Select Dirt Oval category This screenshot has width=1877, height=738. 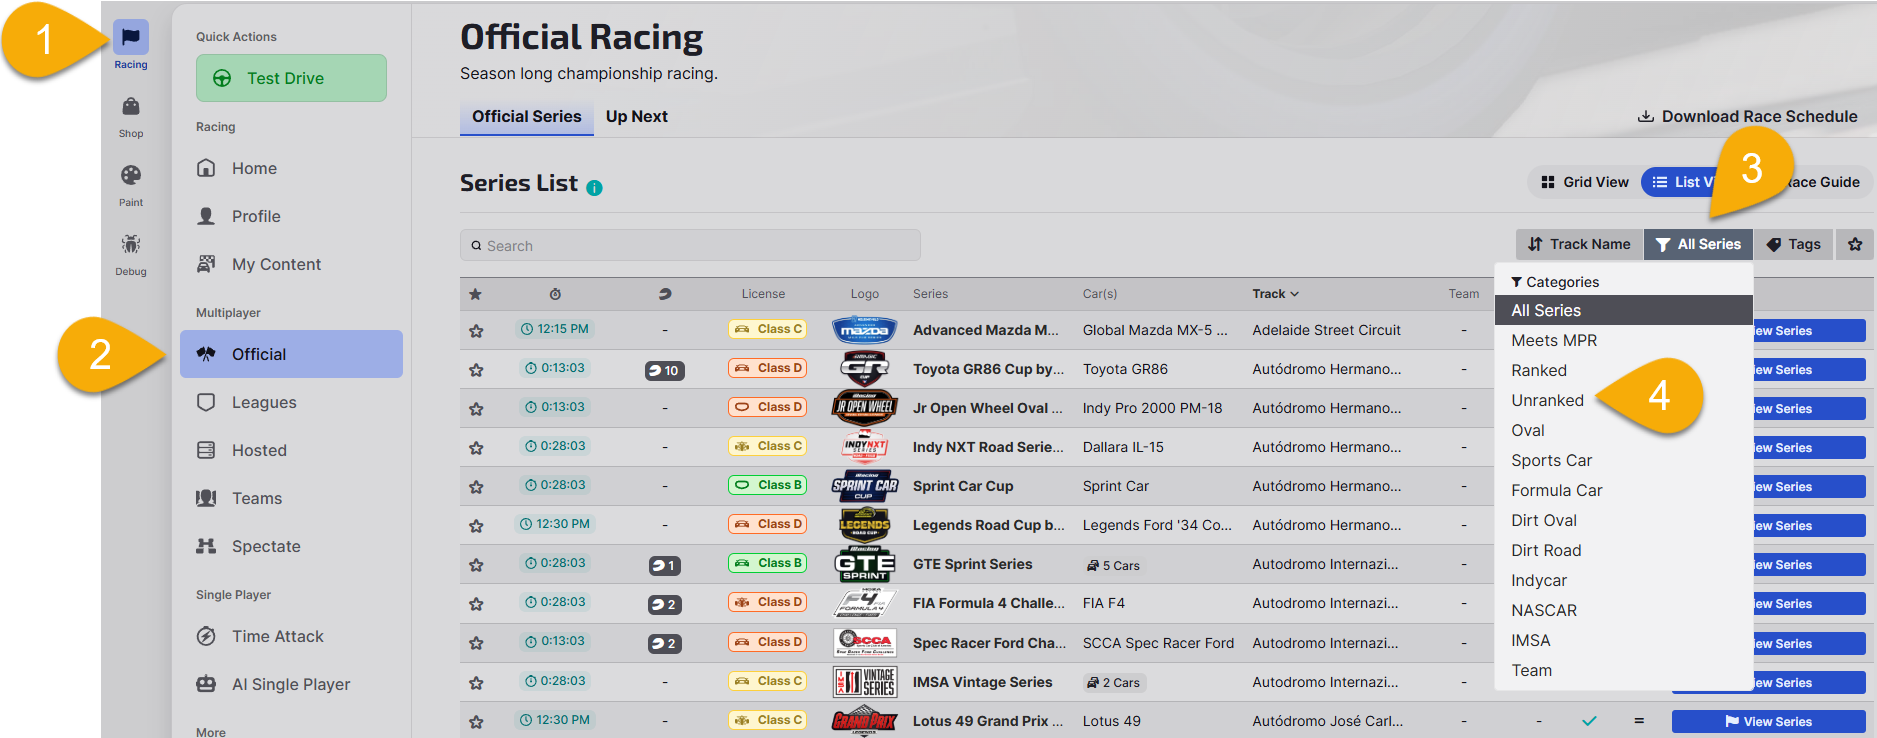click(x=1624, y=520)
